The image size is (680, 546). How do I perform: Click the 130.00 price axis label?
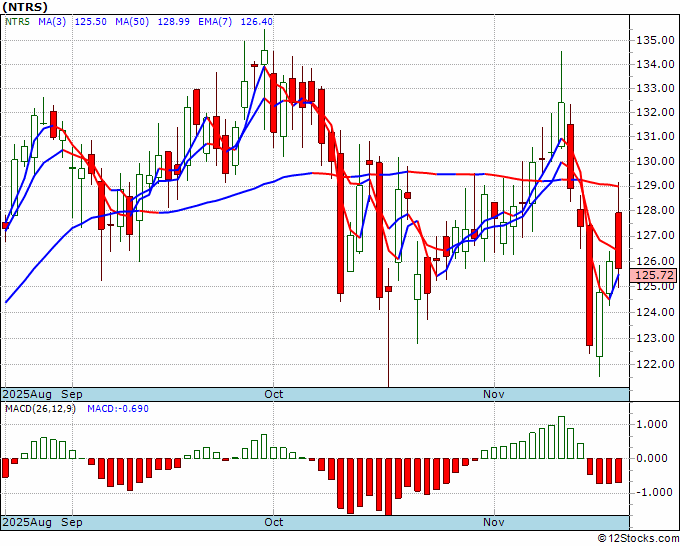point(655,161)
